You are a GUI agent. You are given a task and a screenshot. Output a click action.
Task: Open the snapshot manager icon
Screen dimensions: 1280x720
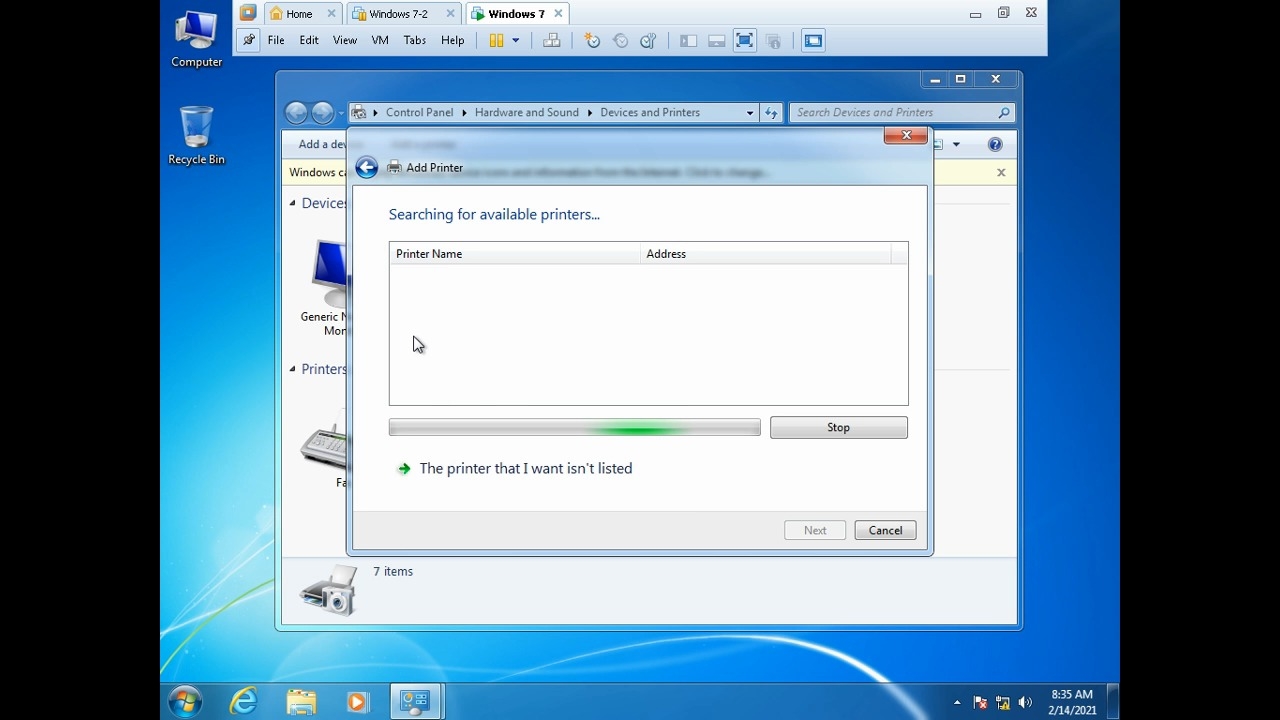click(x=648, y=41)
